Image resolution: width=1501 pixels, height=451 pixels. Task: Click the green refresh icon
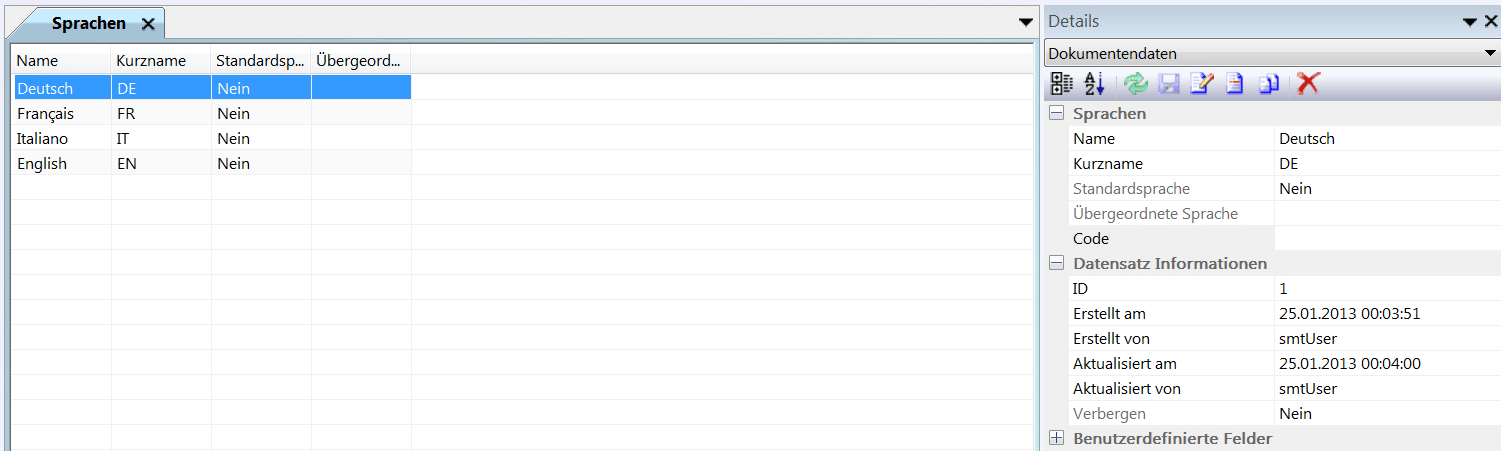1136,84
